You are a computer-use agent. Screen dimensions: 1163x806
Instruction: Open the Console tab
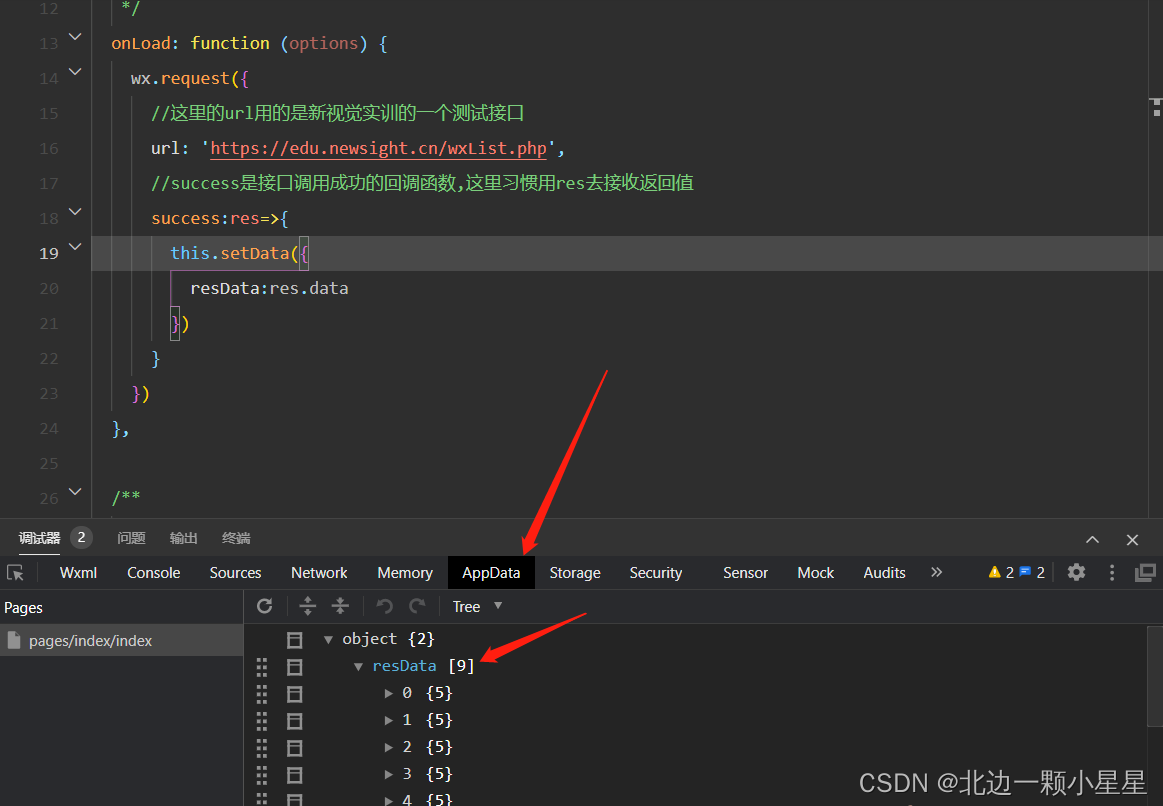pos(154,572)
